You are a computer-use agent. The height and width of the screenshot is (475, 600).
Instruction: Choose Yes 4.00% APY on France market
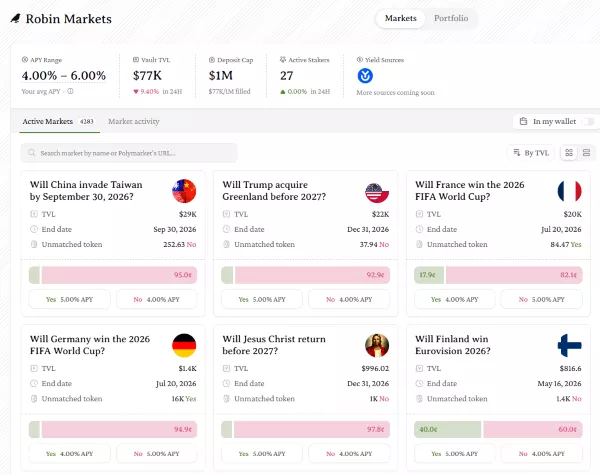pyautogui.click(x=455, y=299)
